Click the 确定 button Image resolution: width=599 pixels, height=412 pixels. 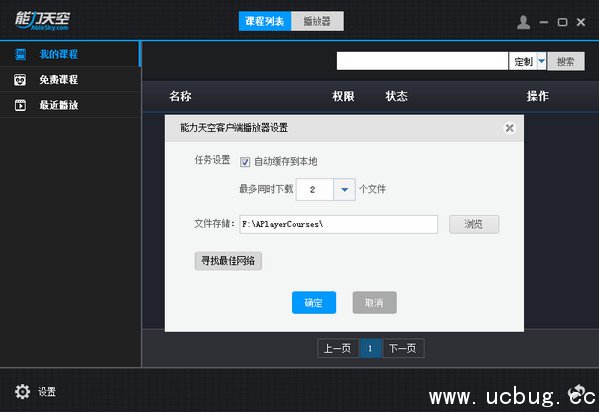pos(314,302)
